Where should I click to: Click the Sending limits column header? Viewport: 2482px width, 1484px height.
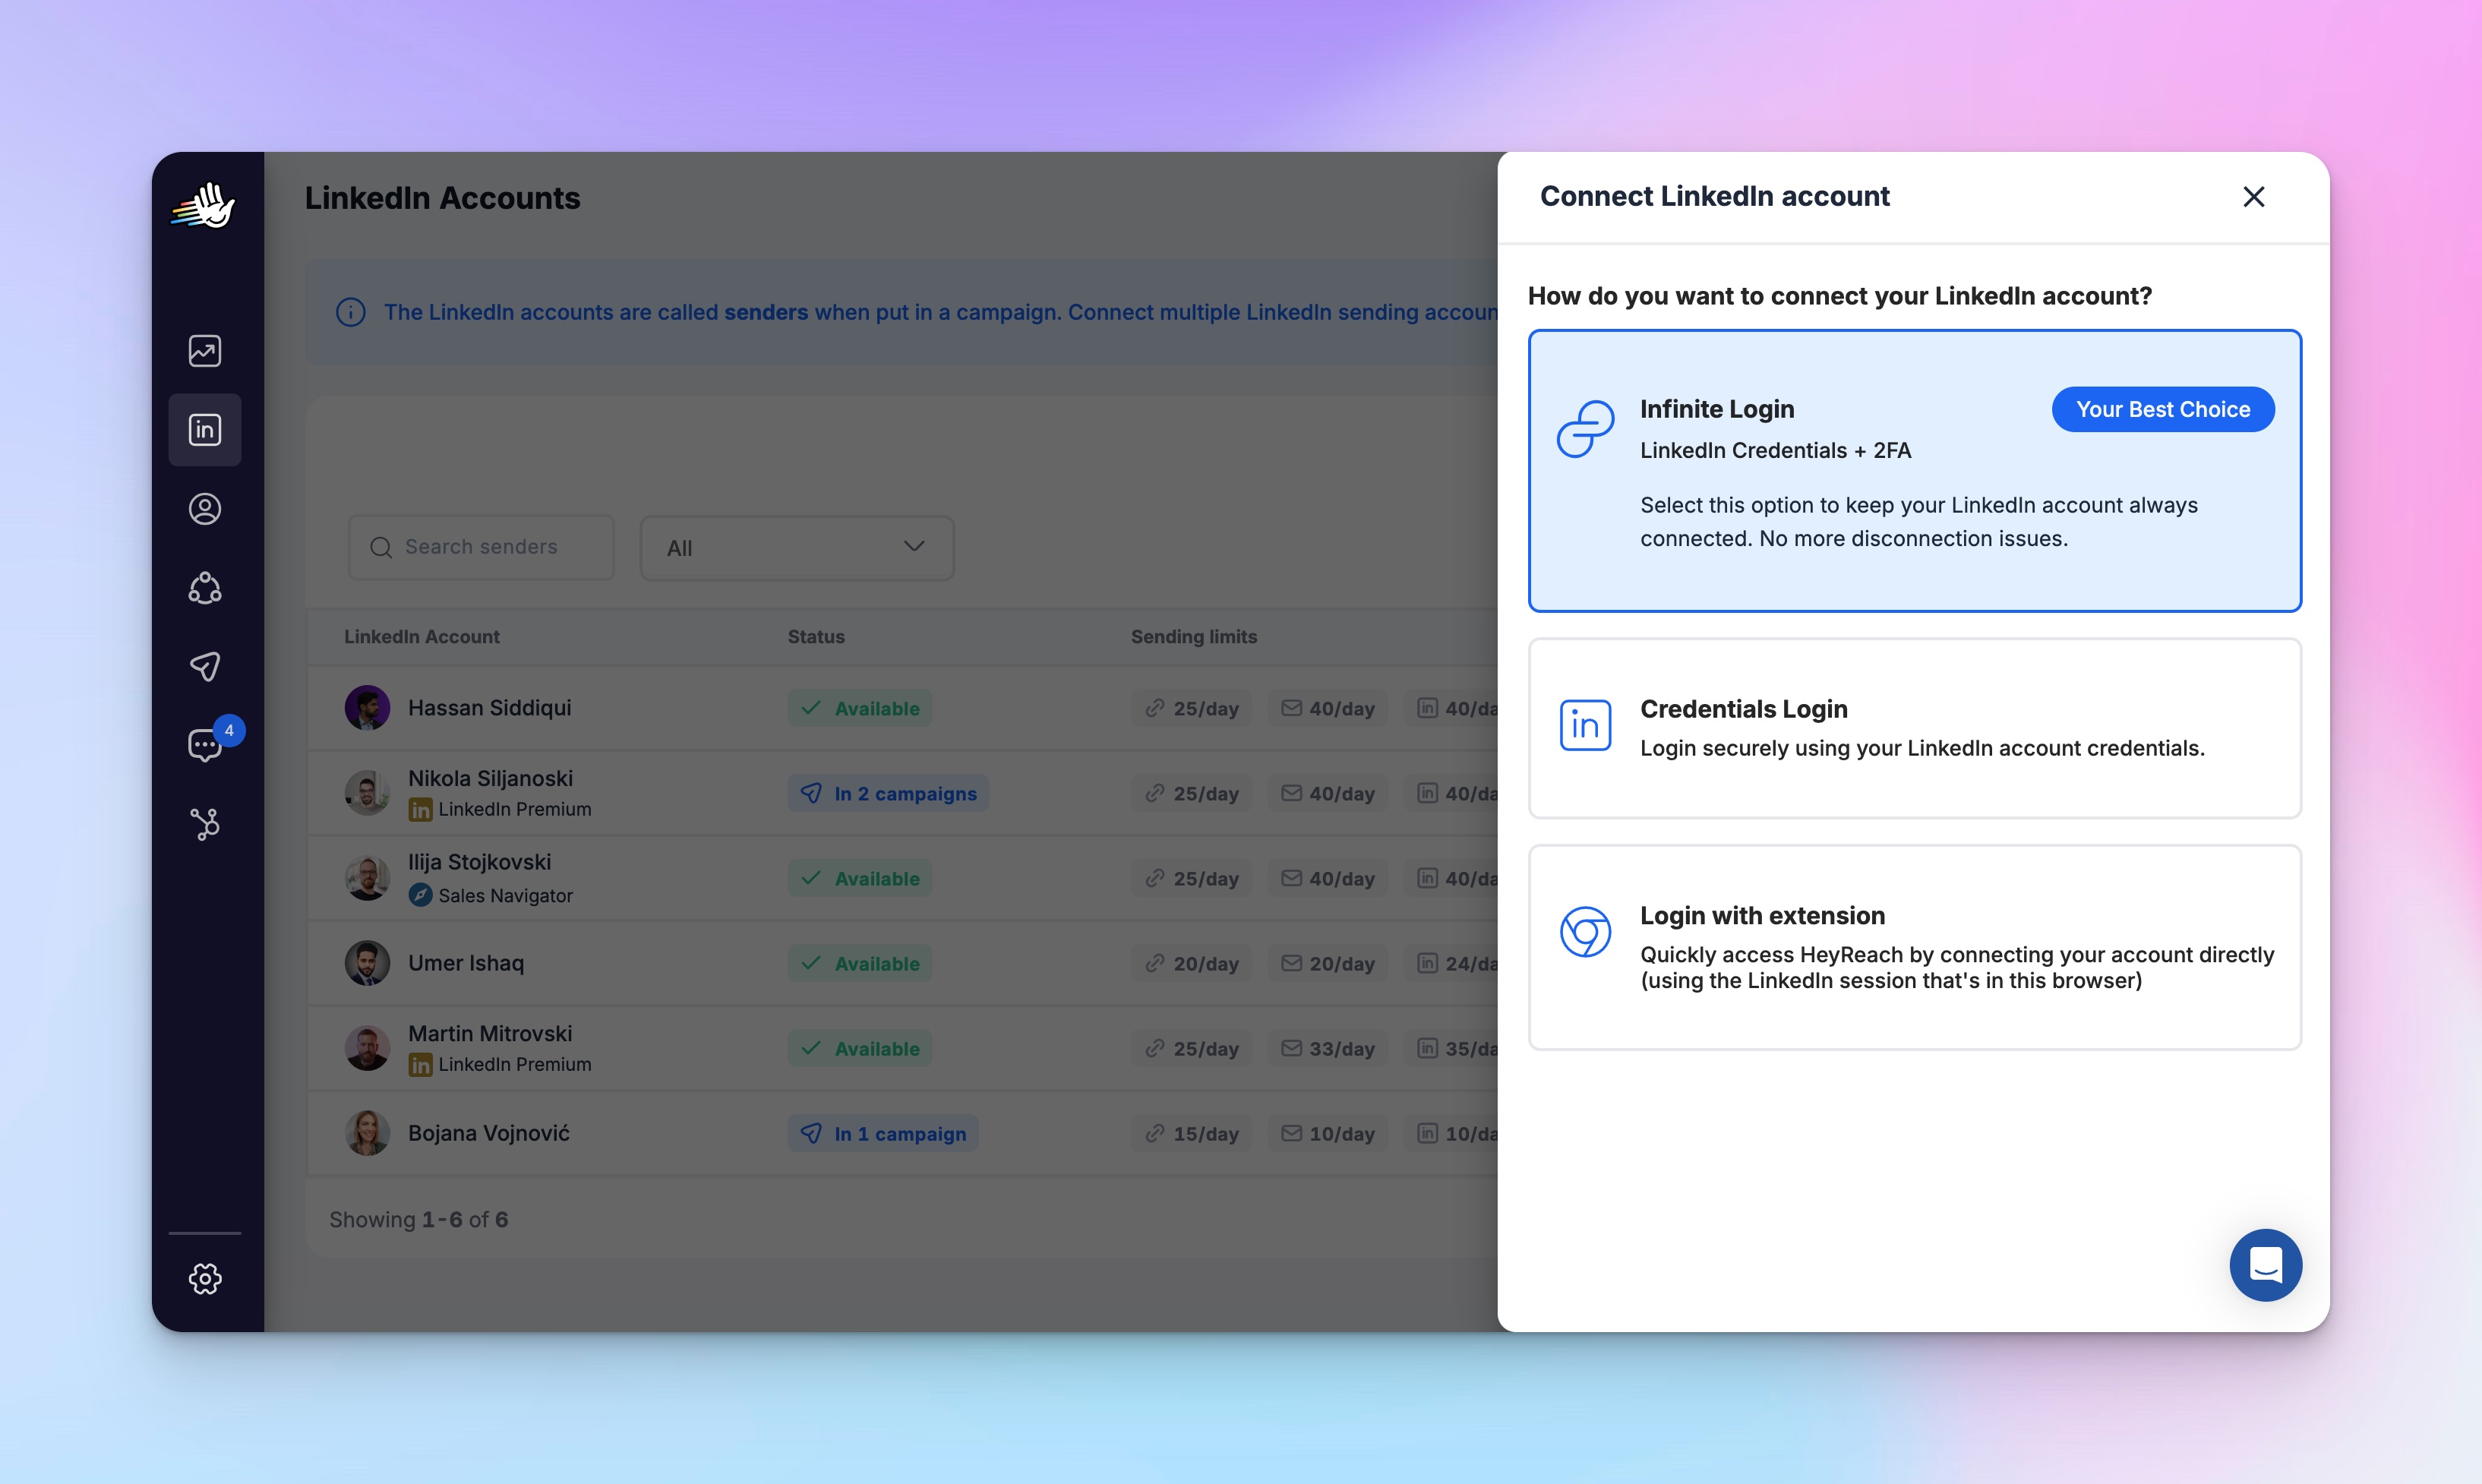[1194, 637]
